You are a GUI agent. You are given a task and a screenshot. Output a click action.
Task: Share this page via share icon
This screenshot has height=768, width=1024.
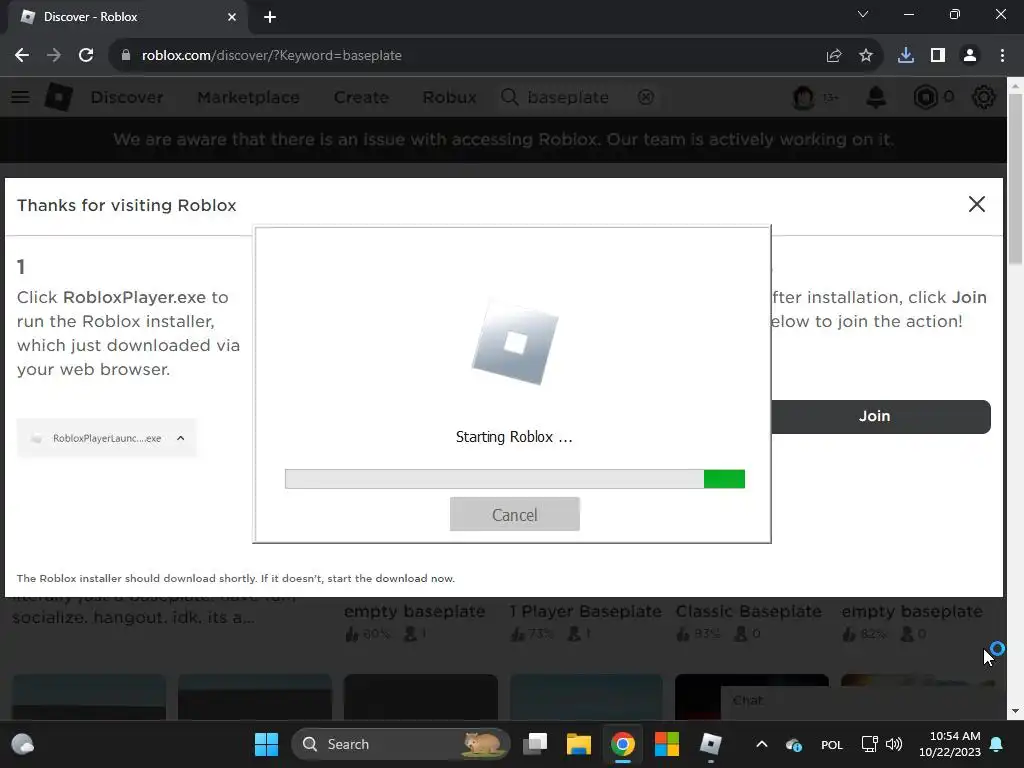833,56
